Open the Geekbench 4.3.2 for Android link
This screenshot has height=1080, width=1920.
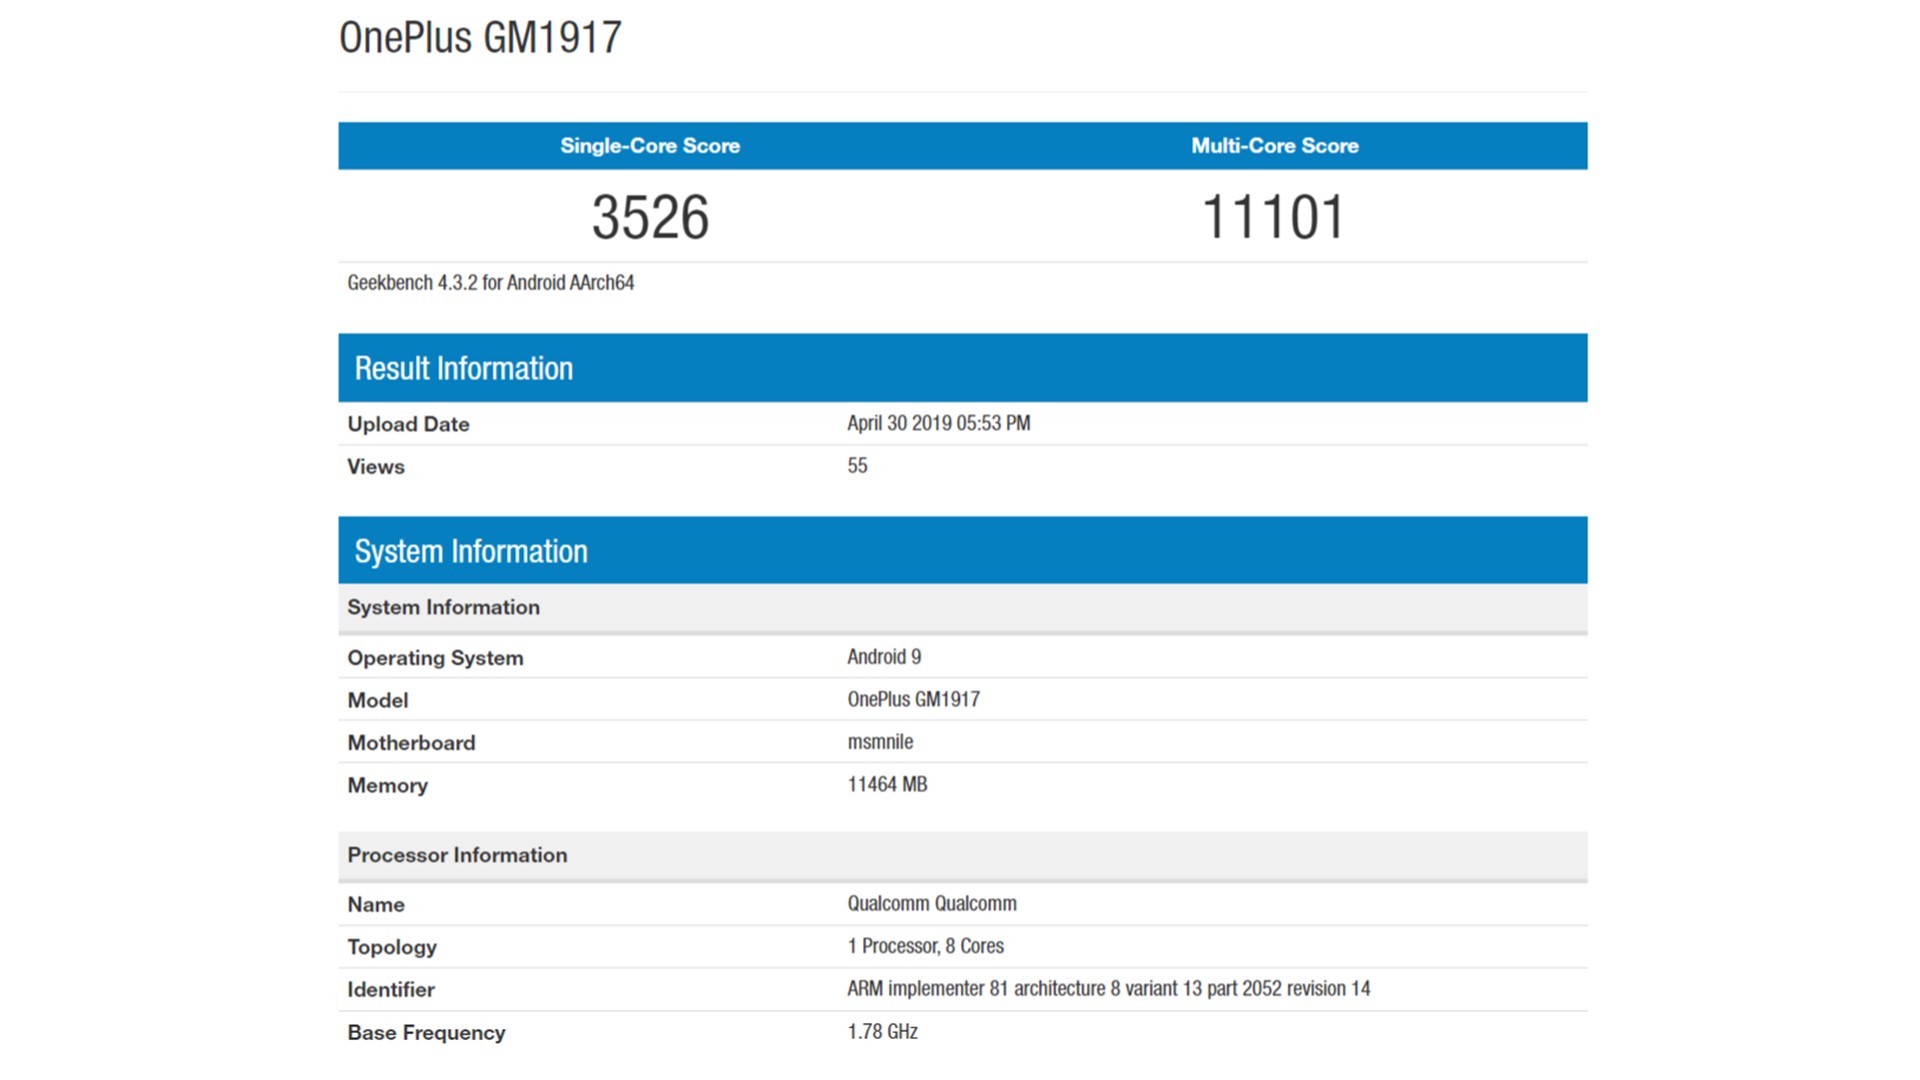(489, 282)
